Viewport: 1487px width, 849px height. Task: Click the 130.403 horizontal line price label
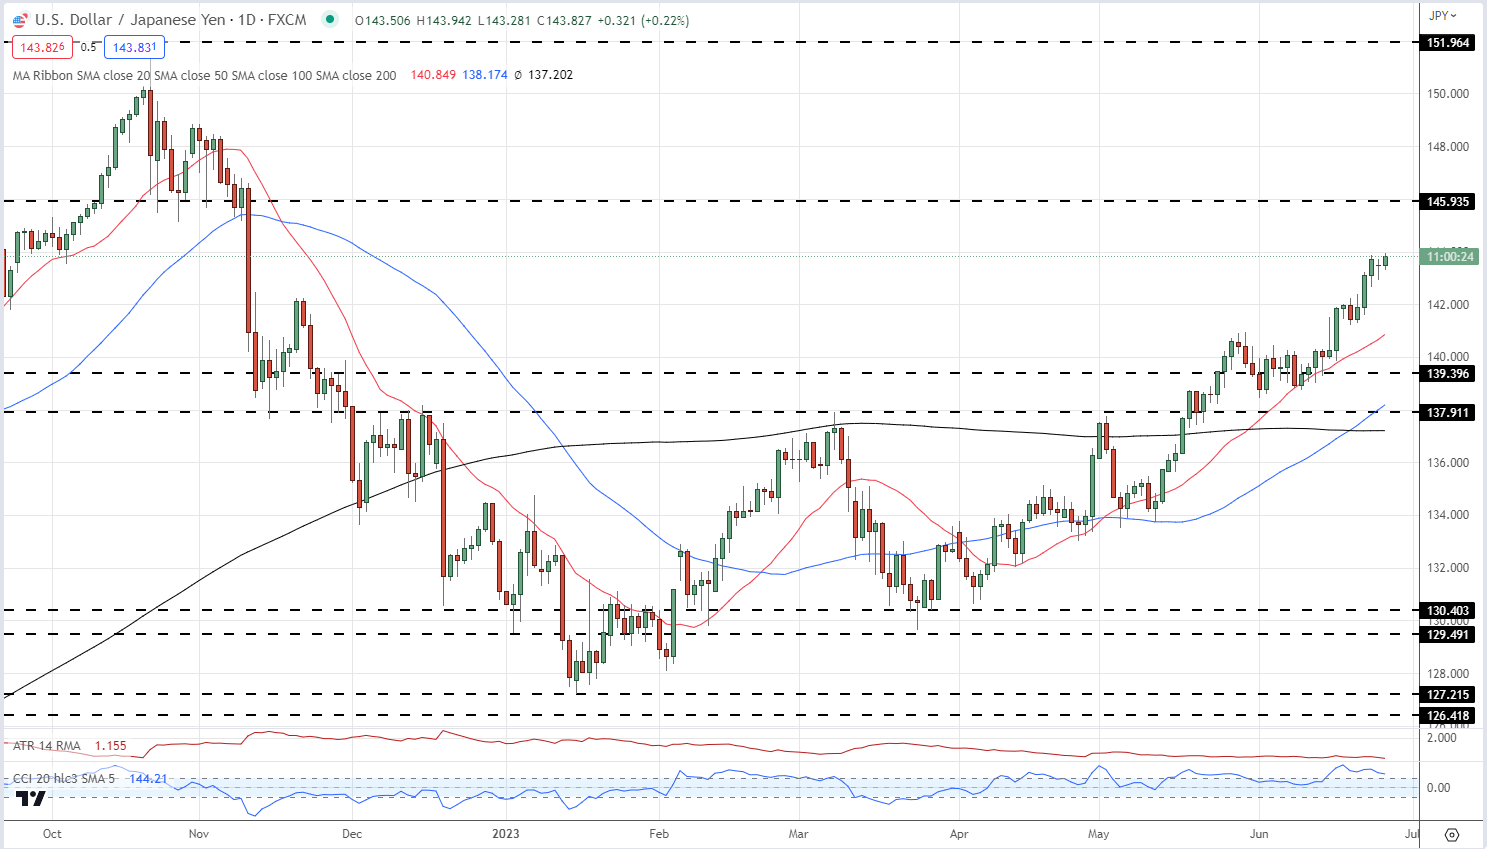(1447, 611)
